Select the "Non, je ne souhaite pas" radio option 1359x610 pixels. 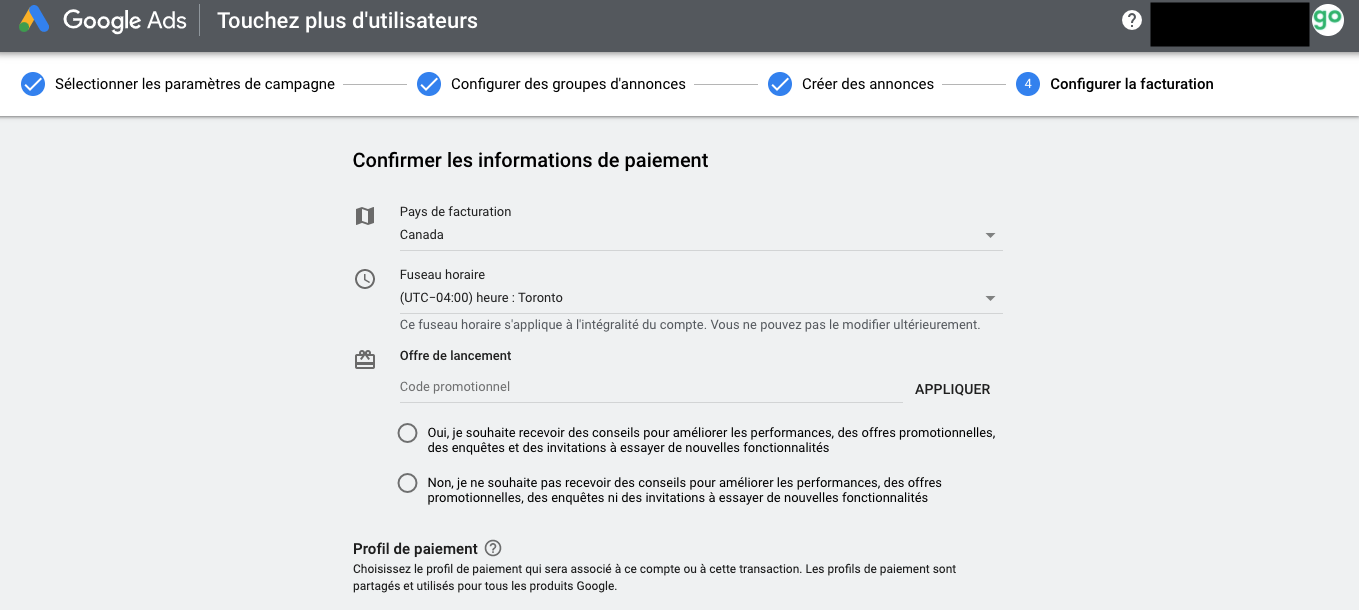[407, 483]
